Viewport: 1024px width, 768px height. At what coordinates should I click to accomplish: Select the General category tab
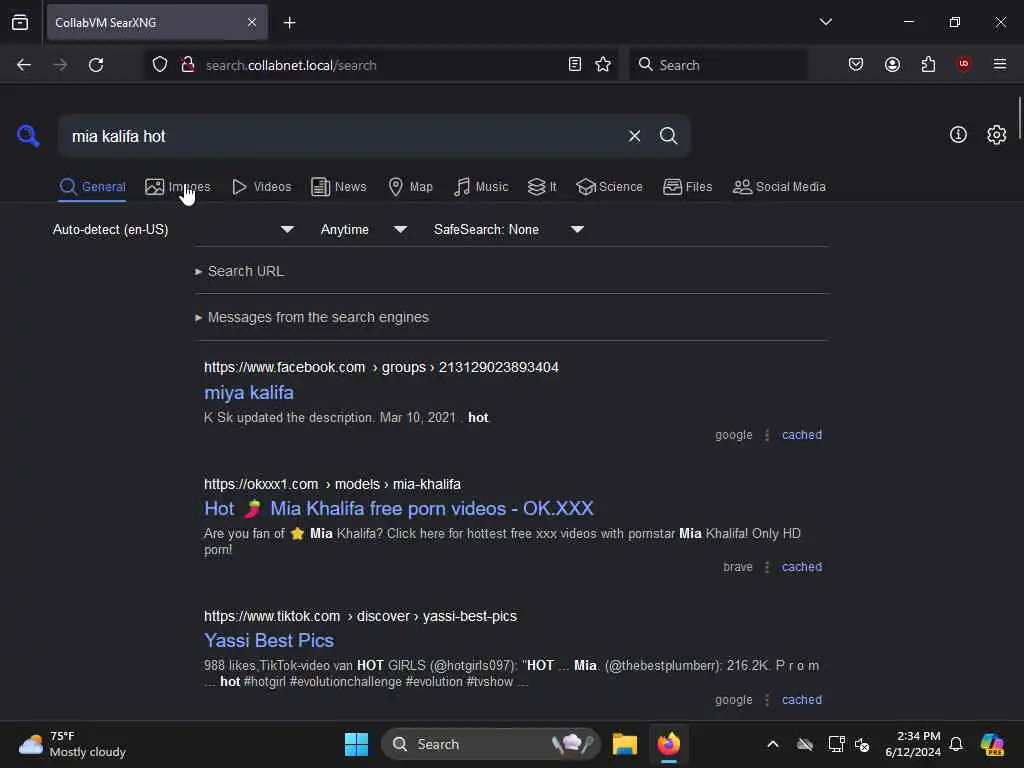pos(92,187)
